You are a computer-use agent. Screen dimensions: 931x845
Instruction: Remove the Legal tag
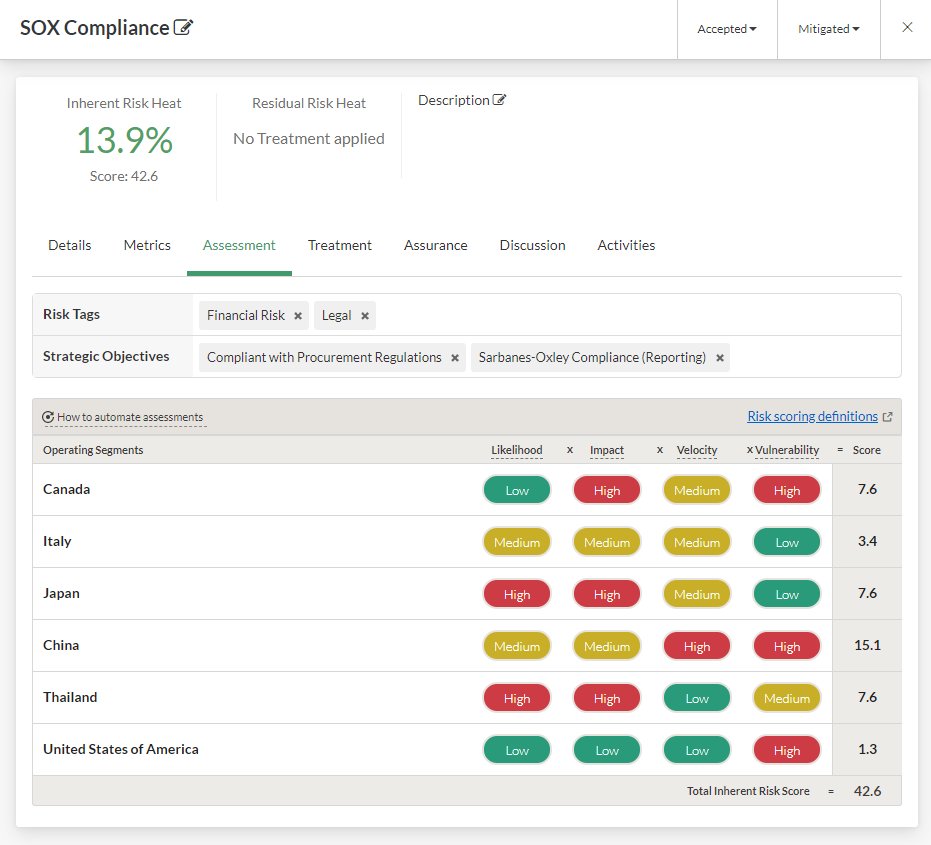[365, 316]
